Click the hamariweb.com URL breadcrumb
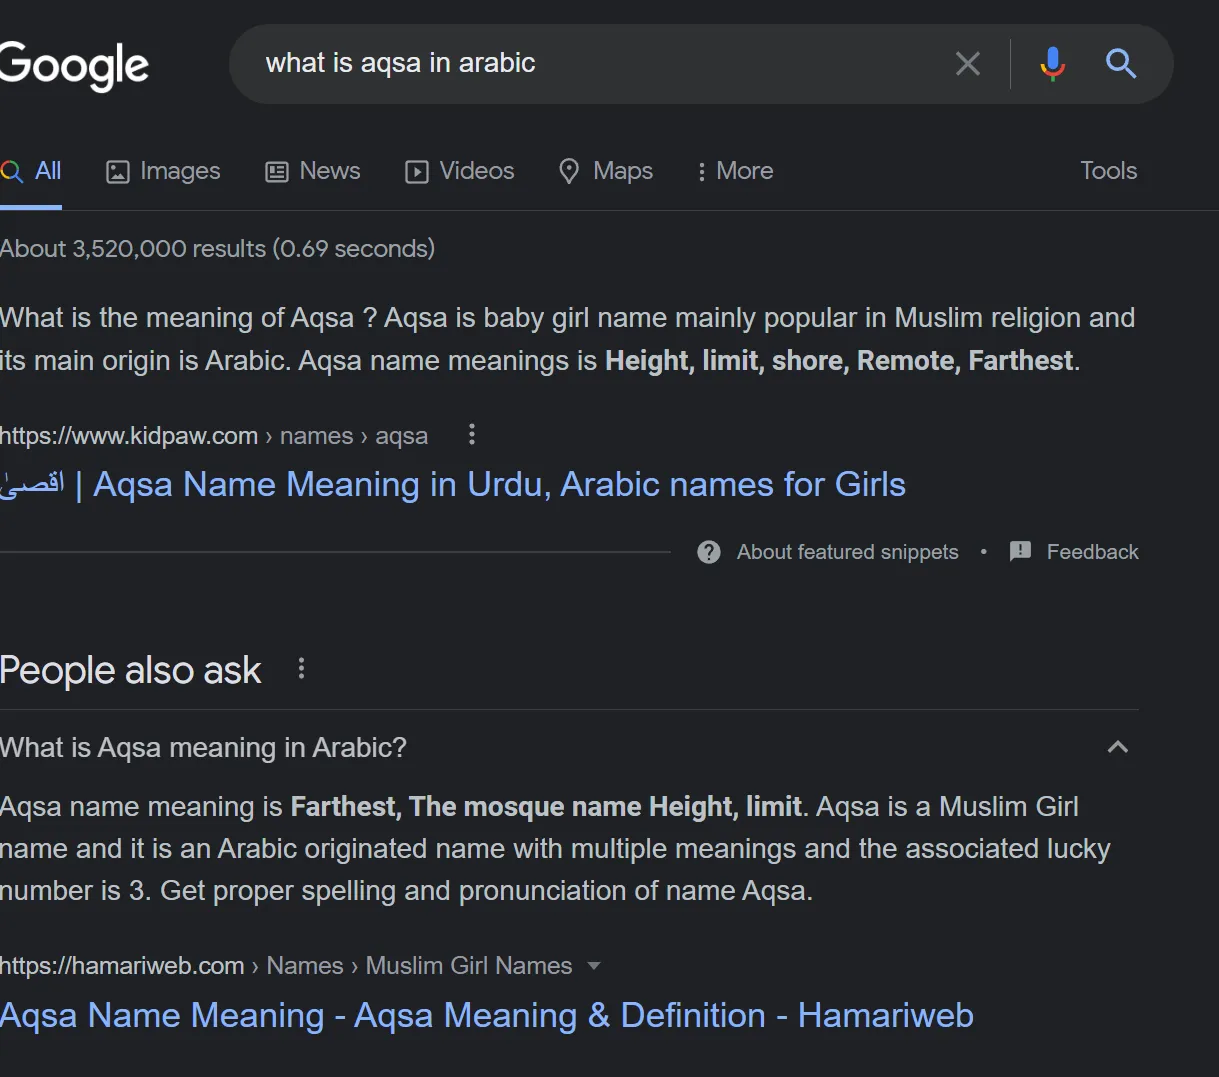1219x1077 pixels. (x=286, y=966)
